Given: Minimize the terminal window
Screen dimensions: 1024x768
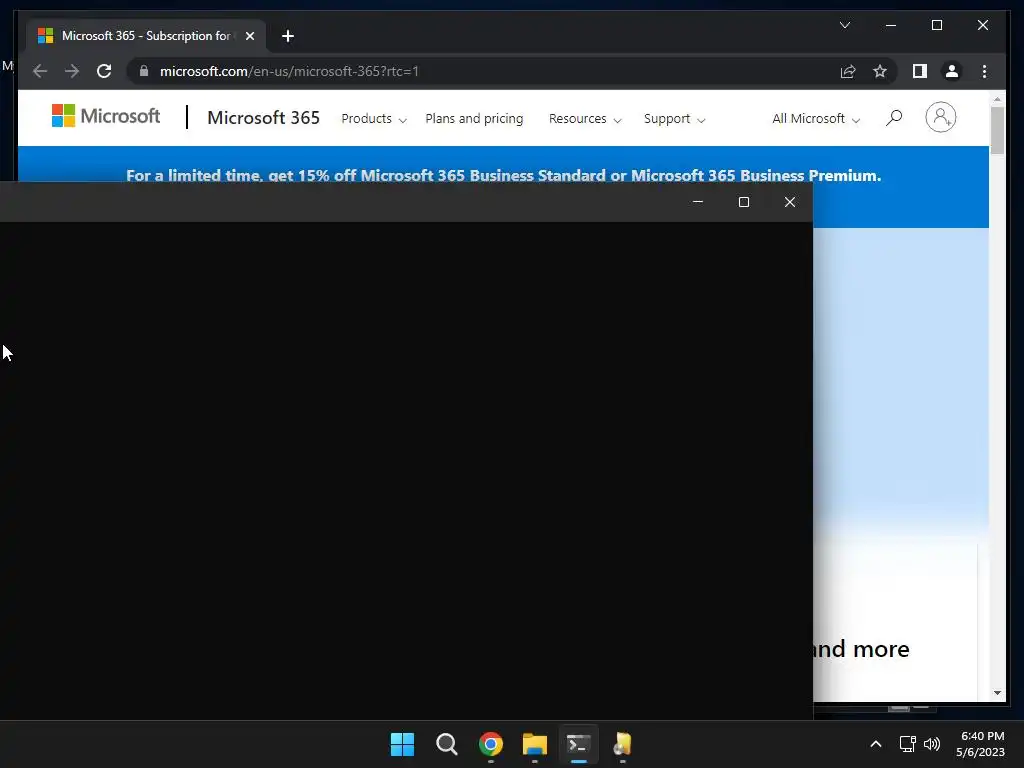Looking at the screenshot, I should point(697,202).
